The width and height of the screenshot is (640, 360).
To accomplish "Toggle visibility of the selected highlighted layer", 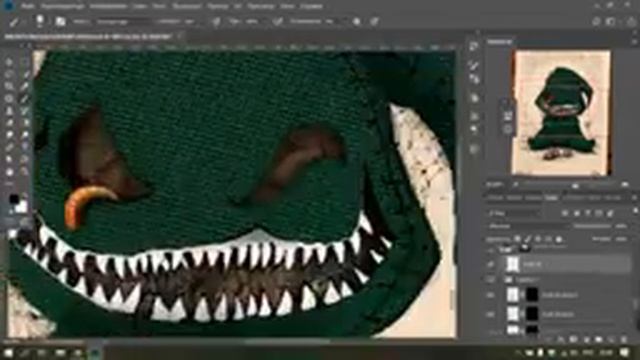I will click(x=491, y=264).
